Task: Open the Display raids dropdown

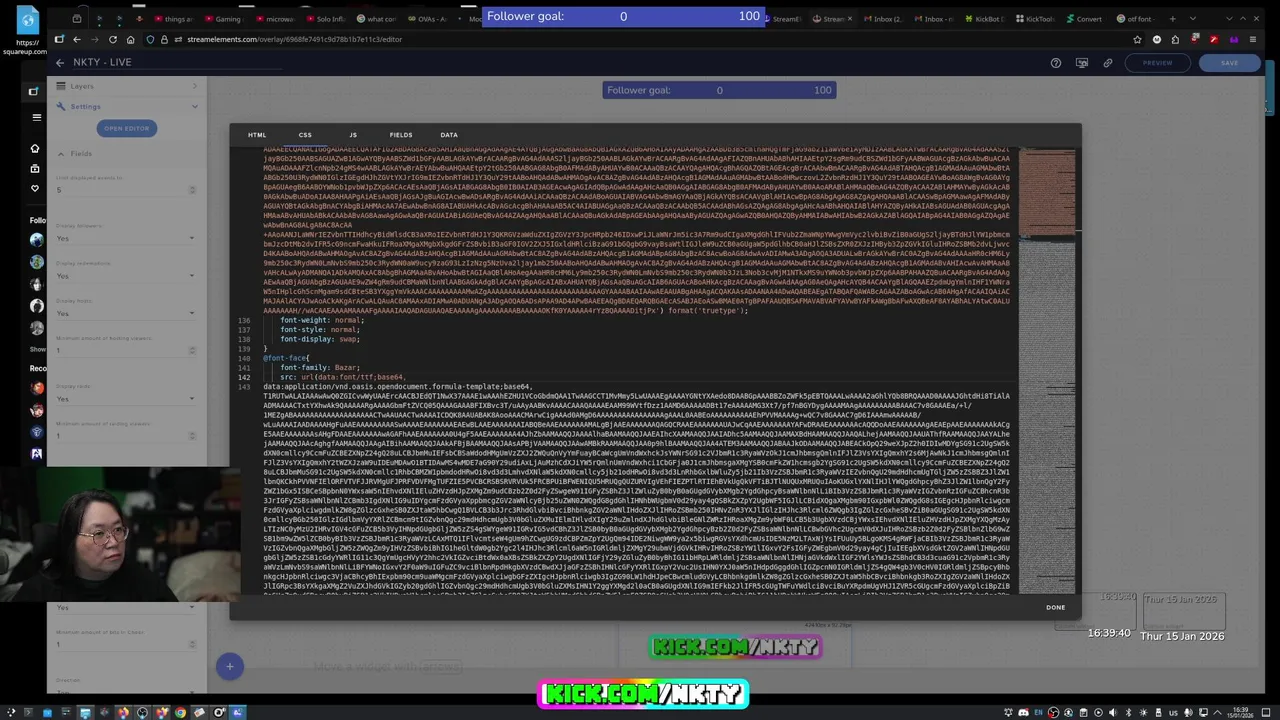Action: pyautogui.click(x=126, y=398)
